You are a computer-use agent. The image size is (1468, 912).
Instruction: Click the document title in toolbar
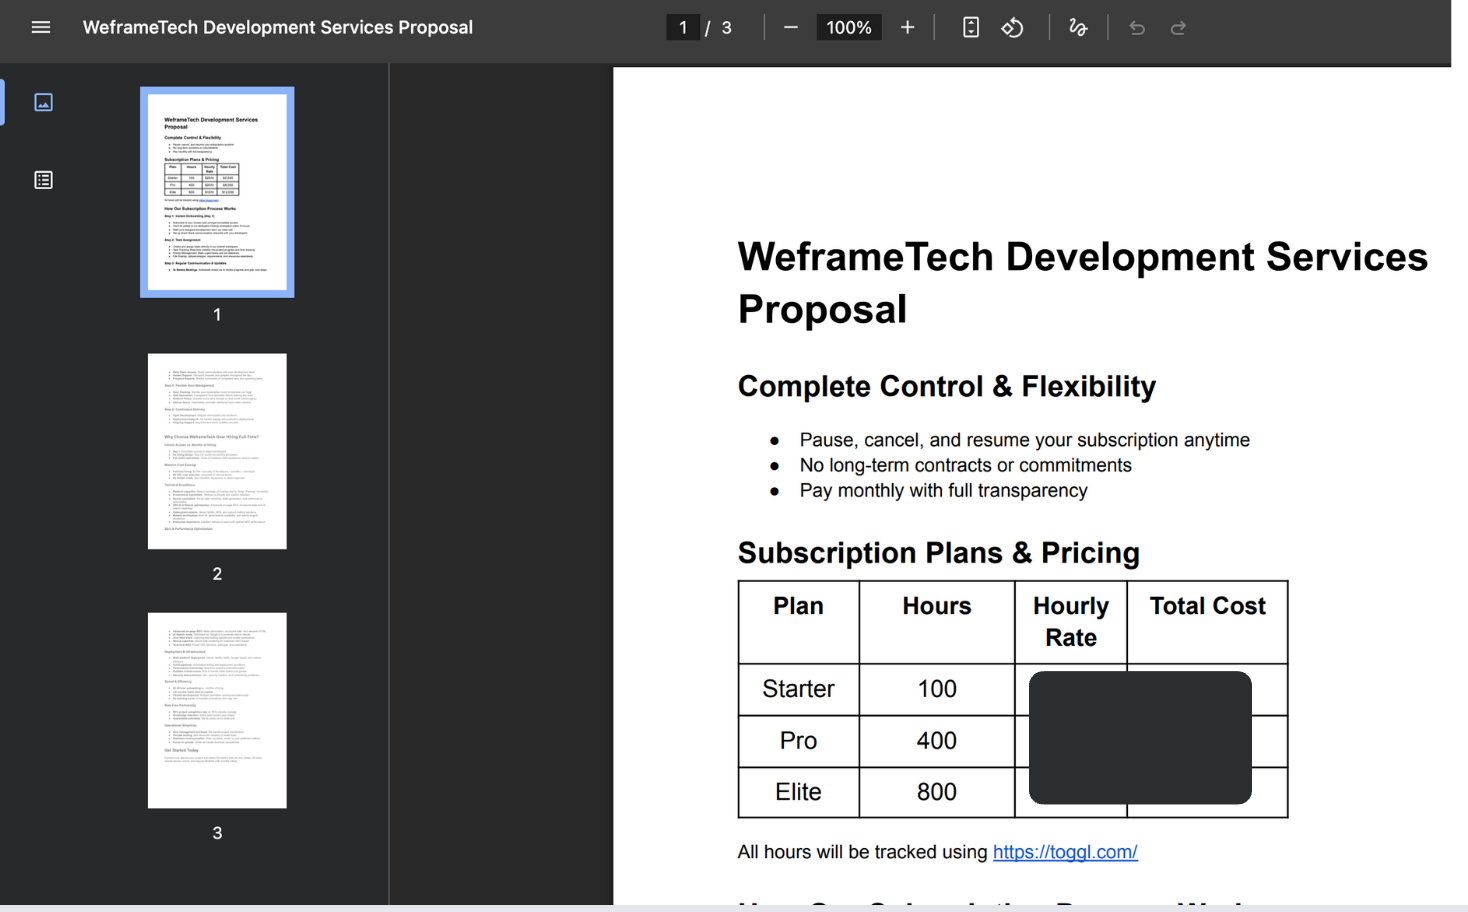click(x=278, y=27)
